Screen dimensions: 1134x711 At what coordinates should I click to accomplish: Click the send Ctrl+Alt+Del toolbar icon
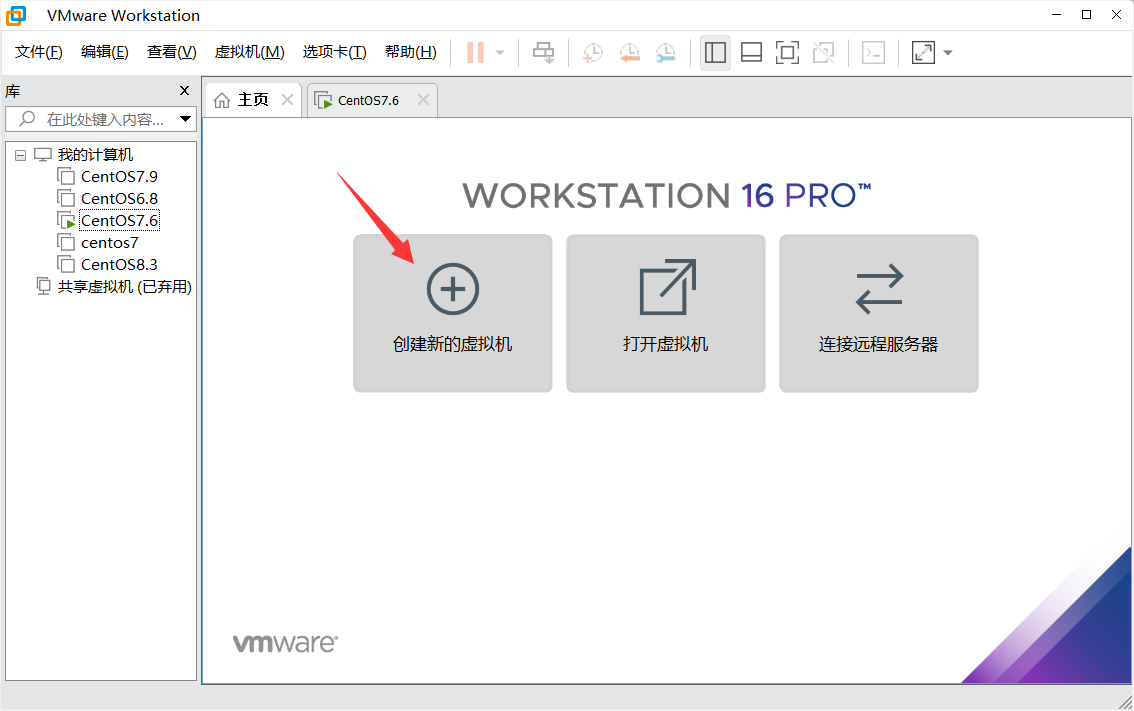coord(543,52)
